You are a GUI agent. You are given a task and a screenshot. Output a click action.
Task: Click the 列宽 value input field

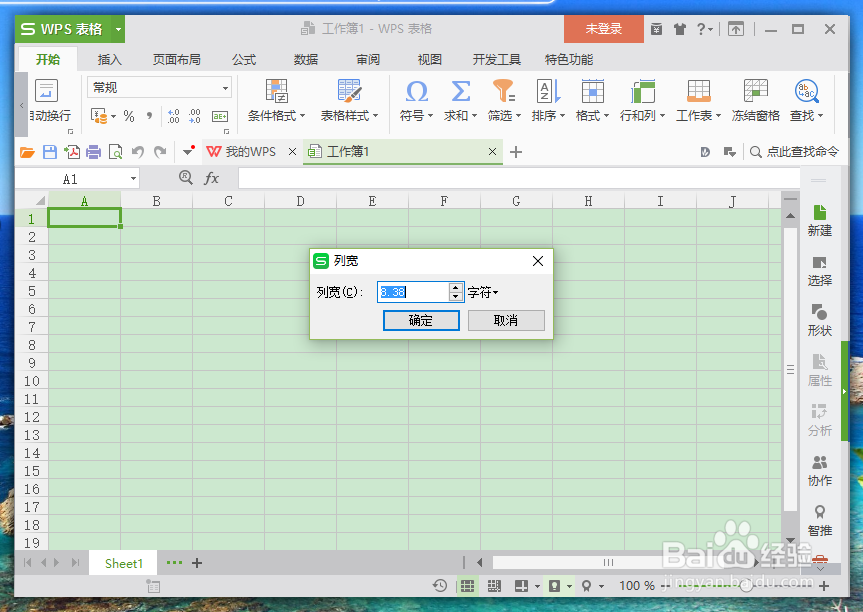coord(415,292)
